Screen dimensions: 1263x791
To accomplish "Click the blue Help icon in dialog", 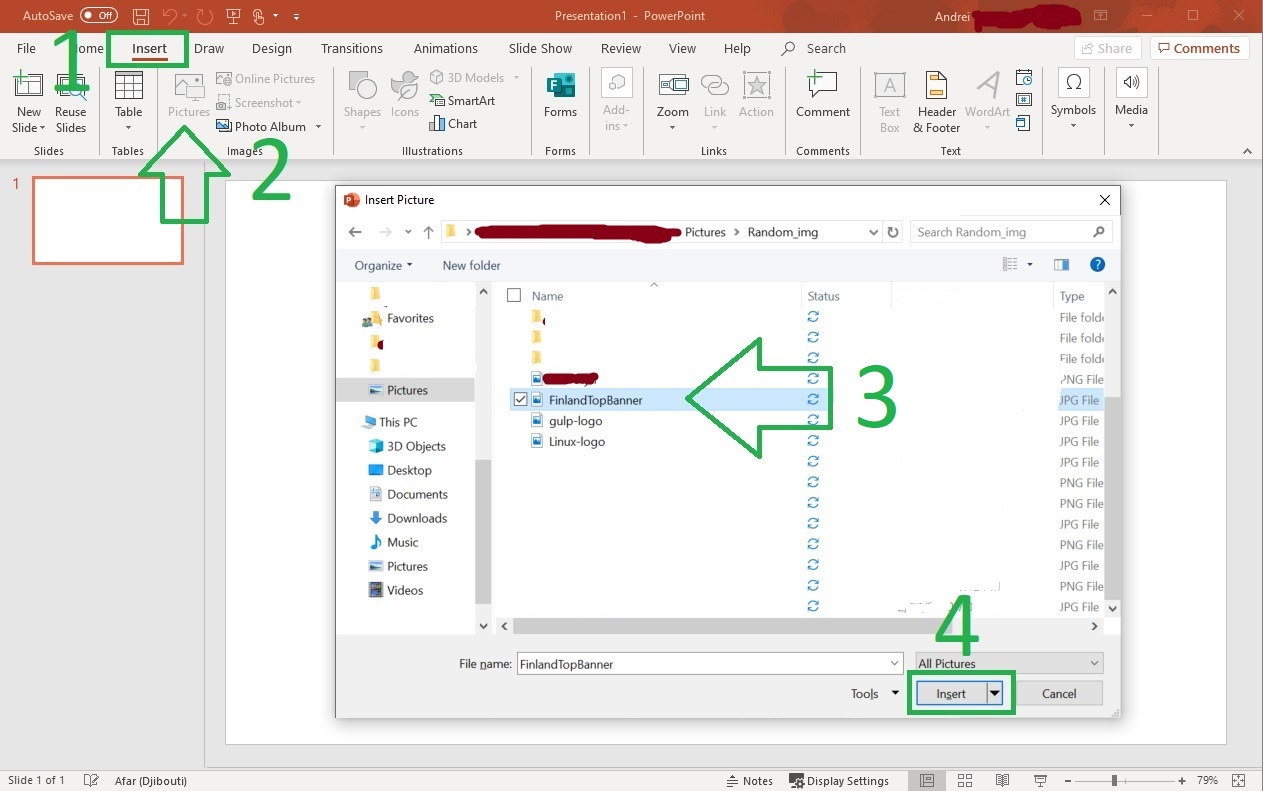I will [x=1097, y=265].
